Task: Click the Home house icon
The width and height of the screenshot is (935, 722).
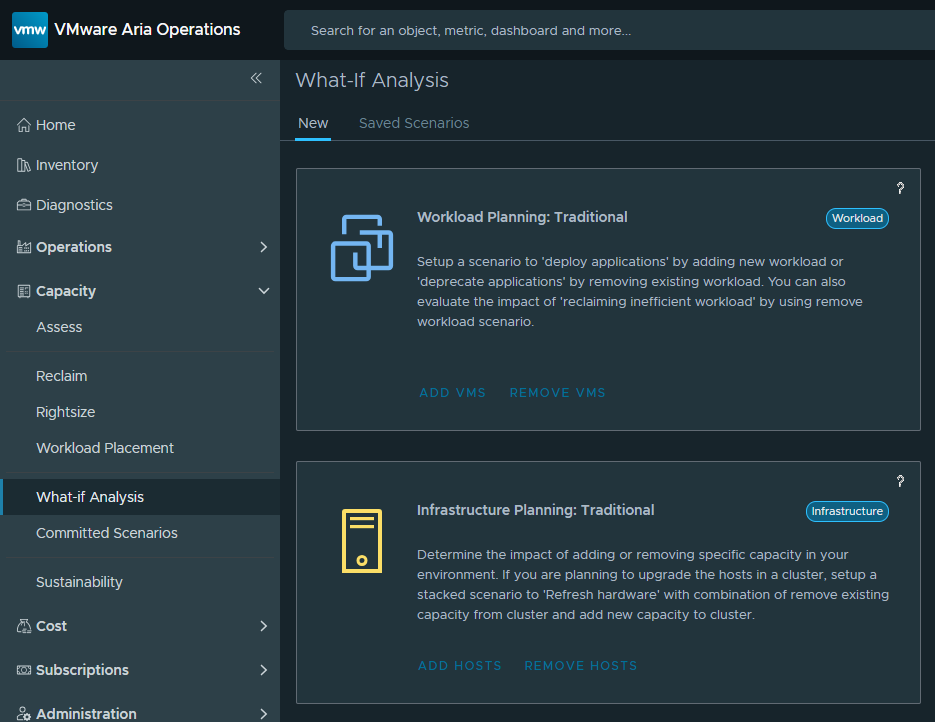Action: click(x=24, y=125)
